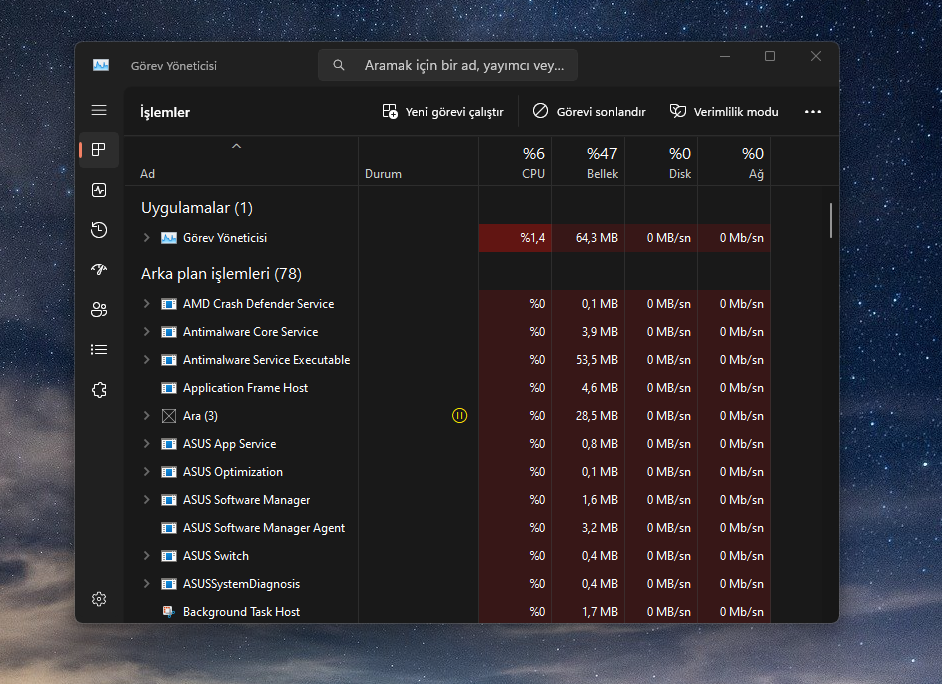Click the Background Task Host icon

[169, 612]
